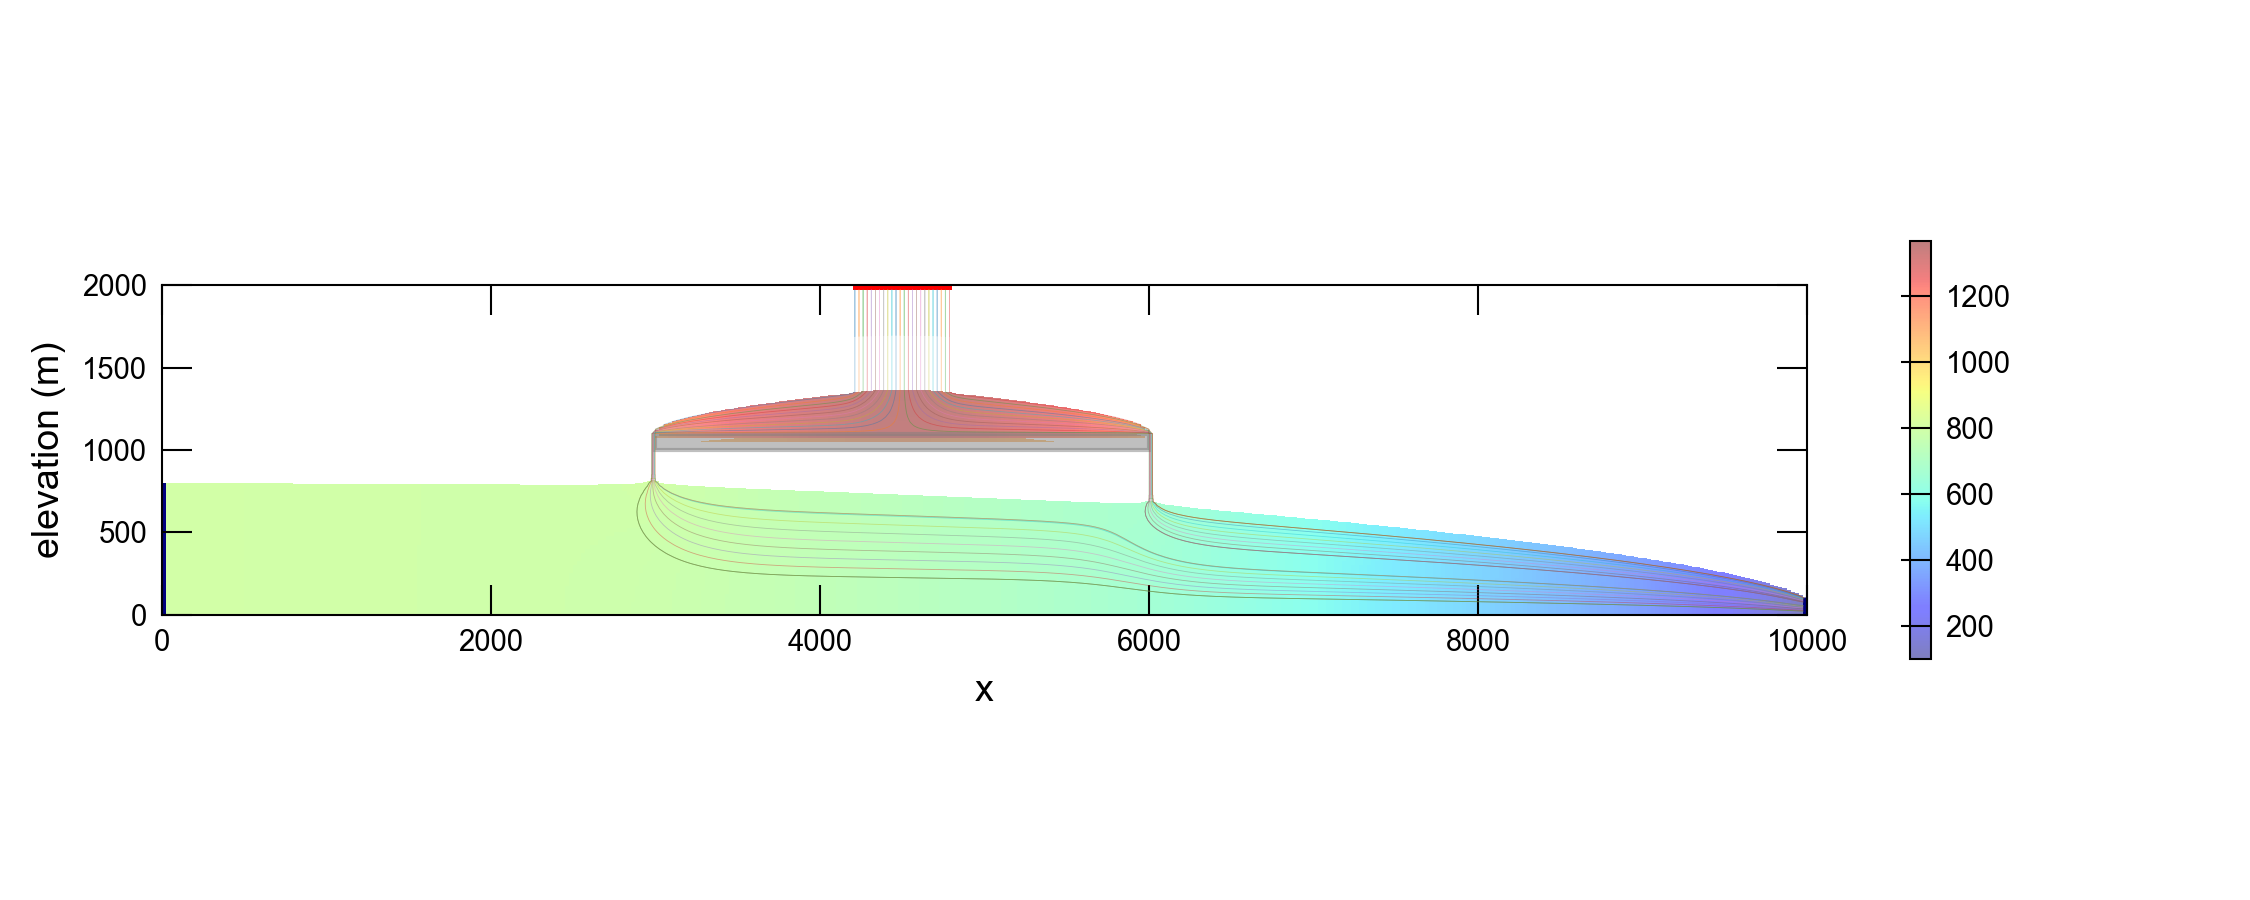Click the colorbar label 400

point(1969,561)
